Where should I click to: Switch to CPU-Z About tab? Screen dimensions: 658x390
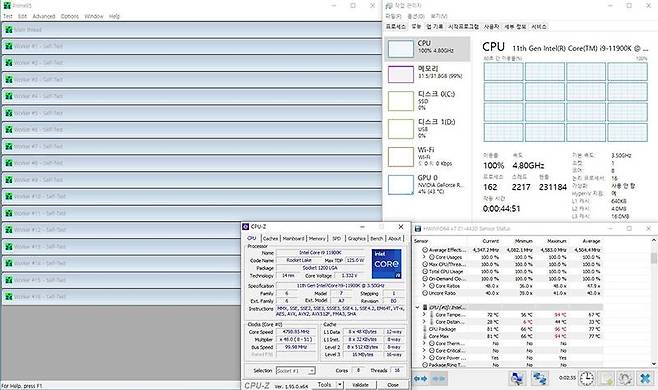pos(394,238)
